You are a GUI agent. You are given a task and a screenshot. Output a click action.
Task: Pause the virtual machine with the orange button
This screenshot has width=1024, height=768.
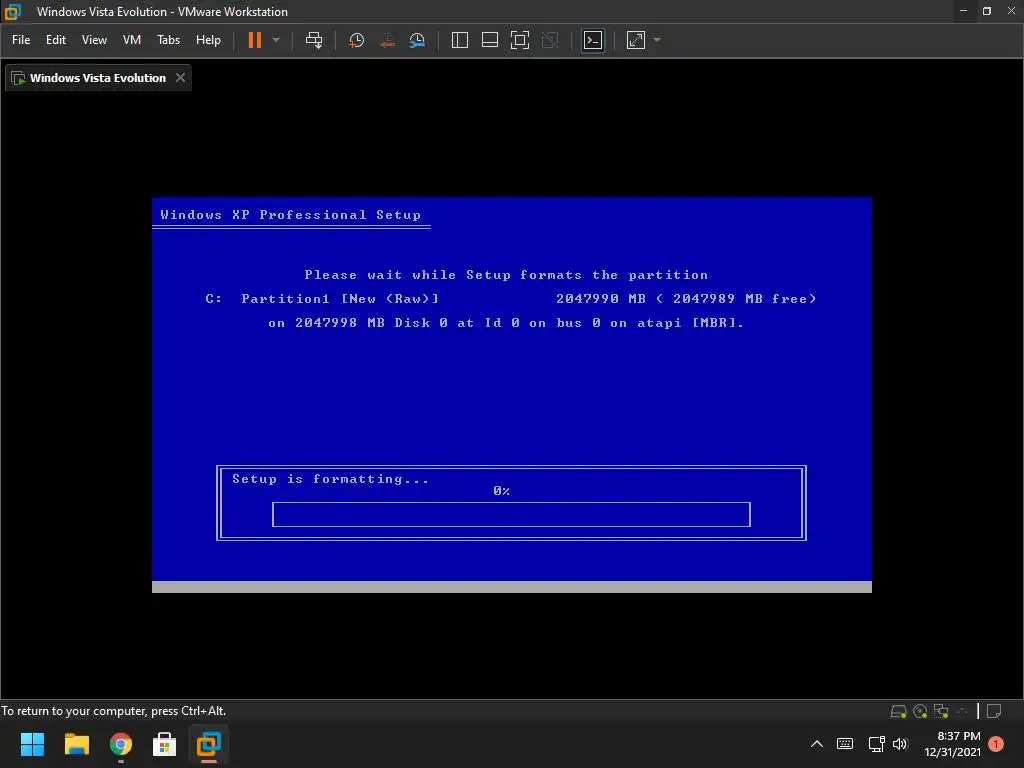(x=255, y=40)
